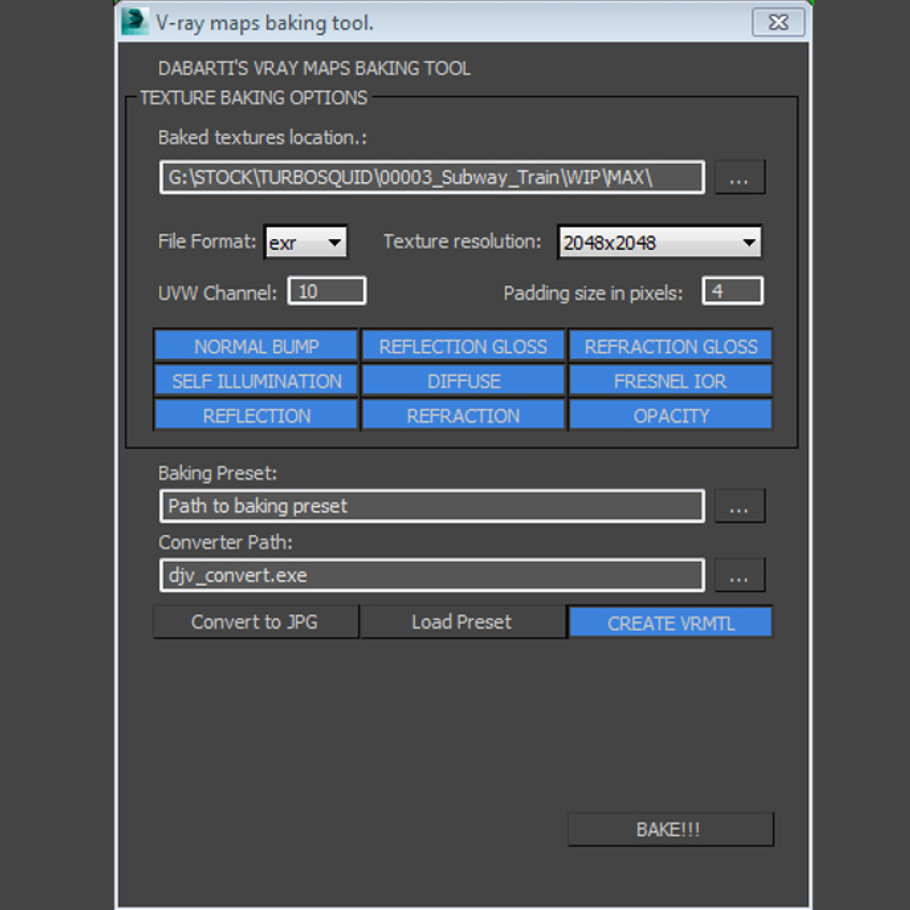Viewport: 910px width, 910px height.
Task: Open the Texture resolution dropdown
Action: click(x=660, y=242)
